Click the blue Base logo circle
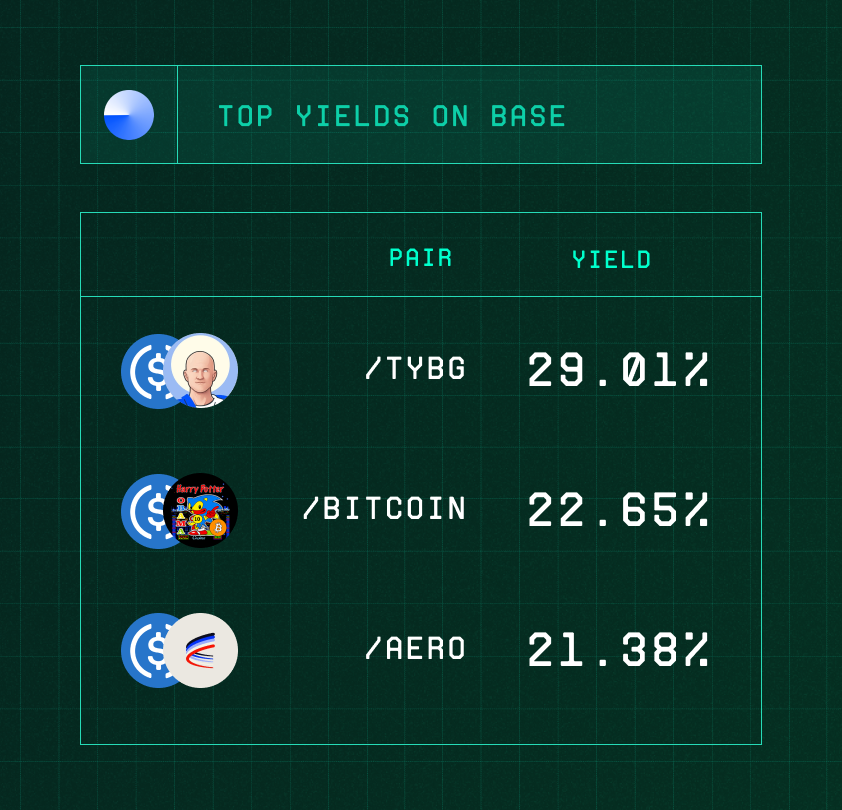Screen dimensions: 842x810 click(x=129, y=115)
